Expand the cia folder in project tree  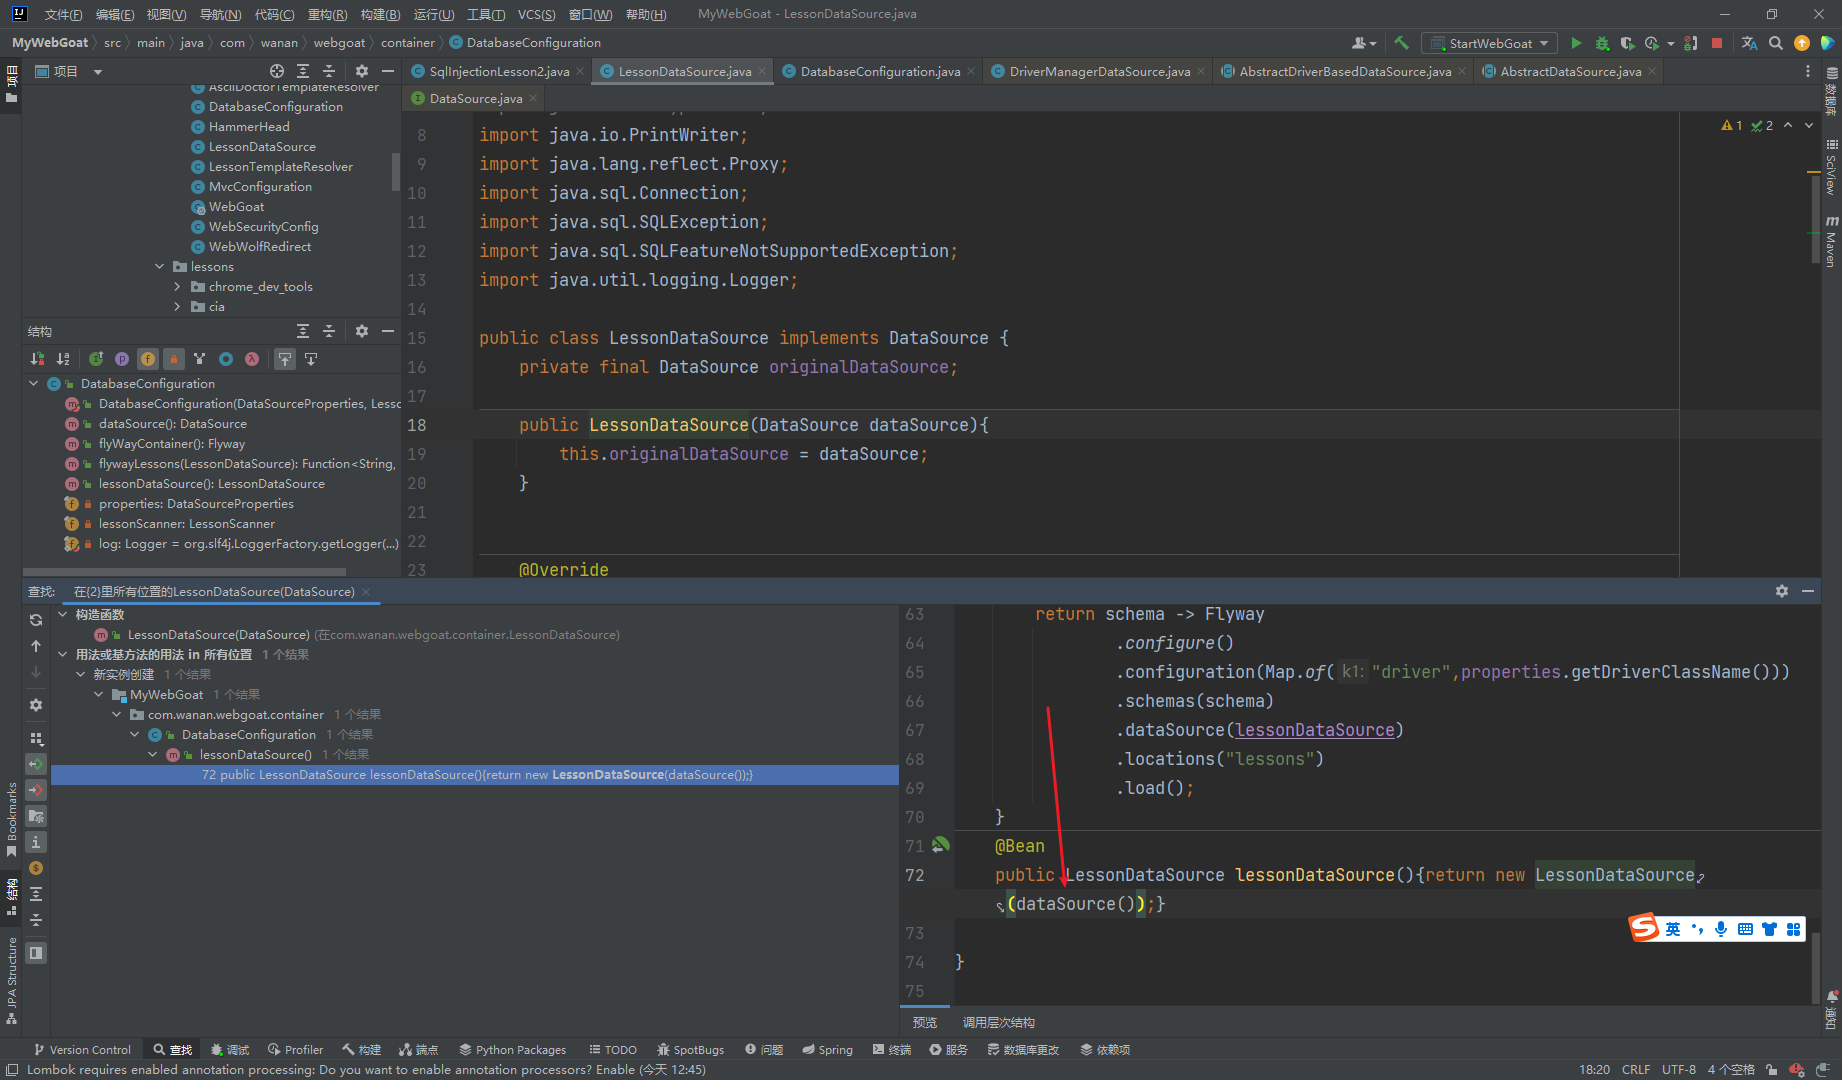178,307
